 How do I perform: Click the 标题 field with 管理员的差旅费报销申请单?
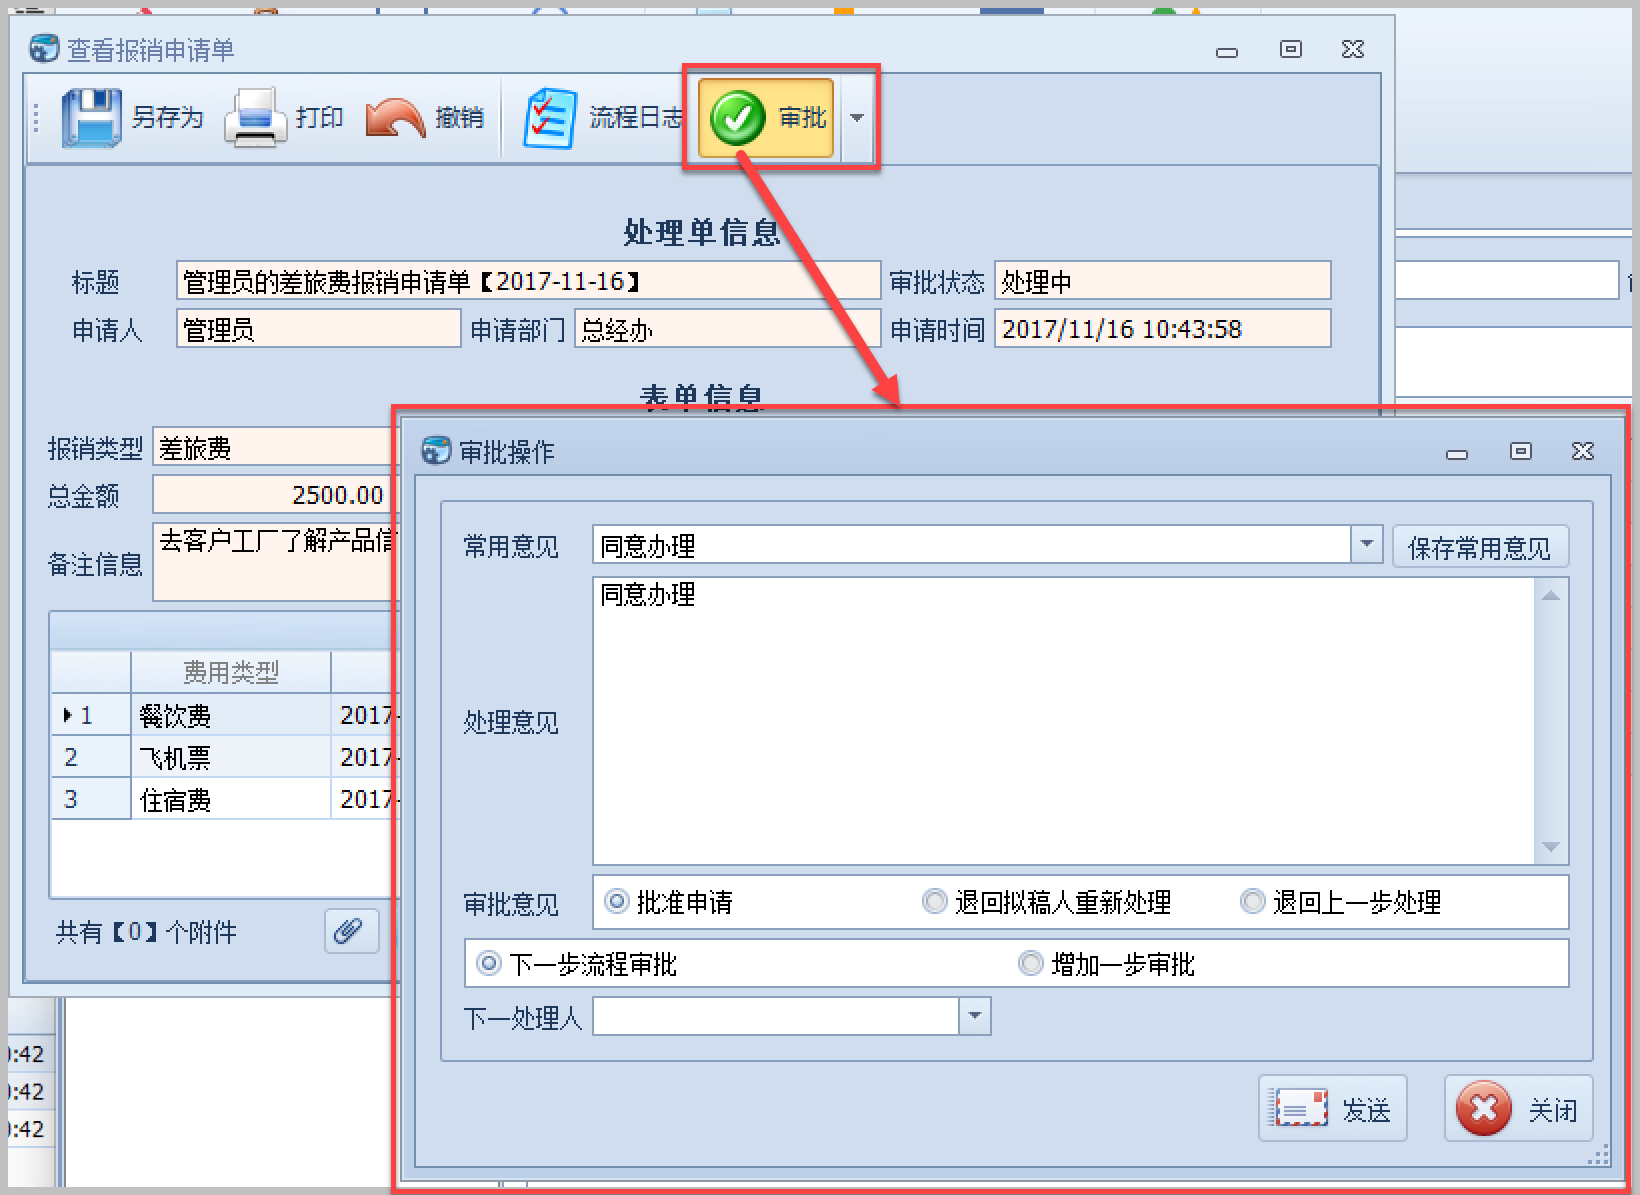coord(528,281)
